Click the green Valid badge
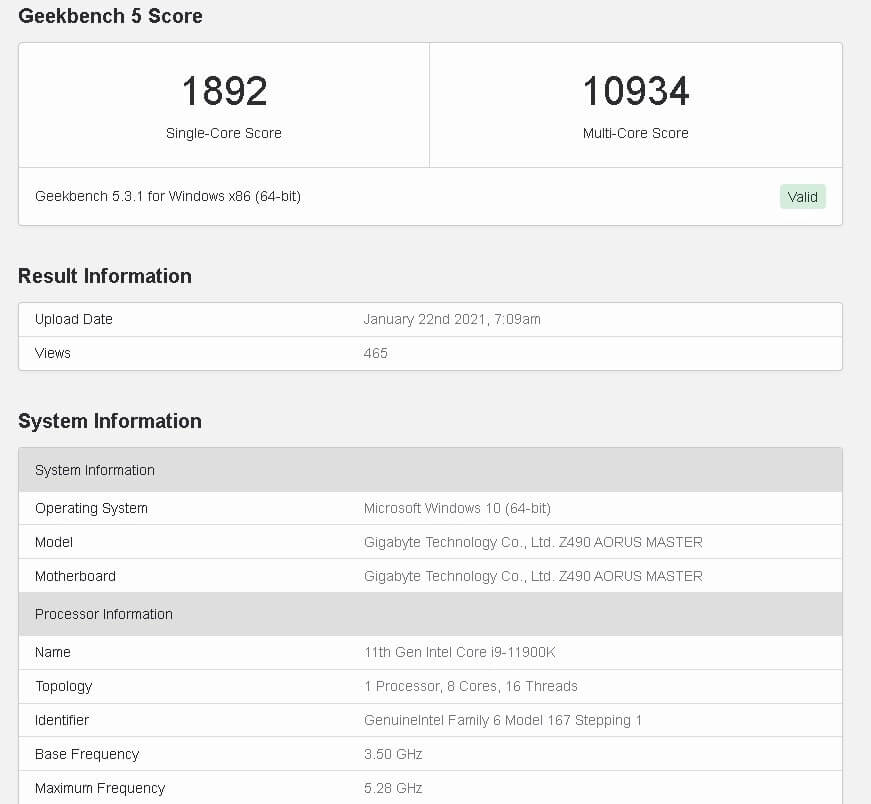This screenshot has height=804, width=871. tap(802, 197)
